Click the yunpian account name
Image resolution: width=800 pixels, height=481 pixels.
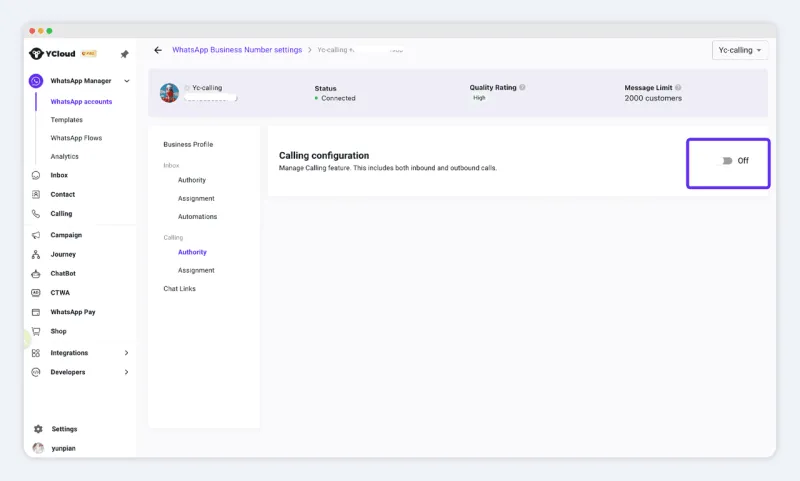tap(63, 448)
